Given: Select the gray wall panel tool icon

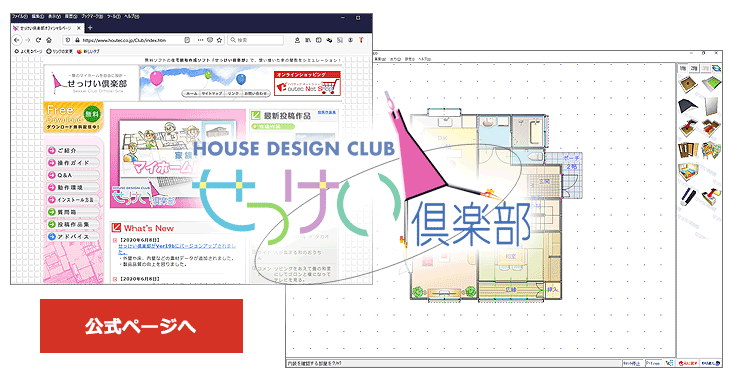Looking at the screenshot, I should click(x=711, y=106).
